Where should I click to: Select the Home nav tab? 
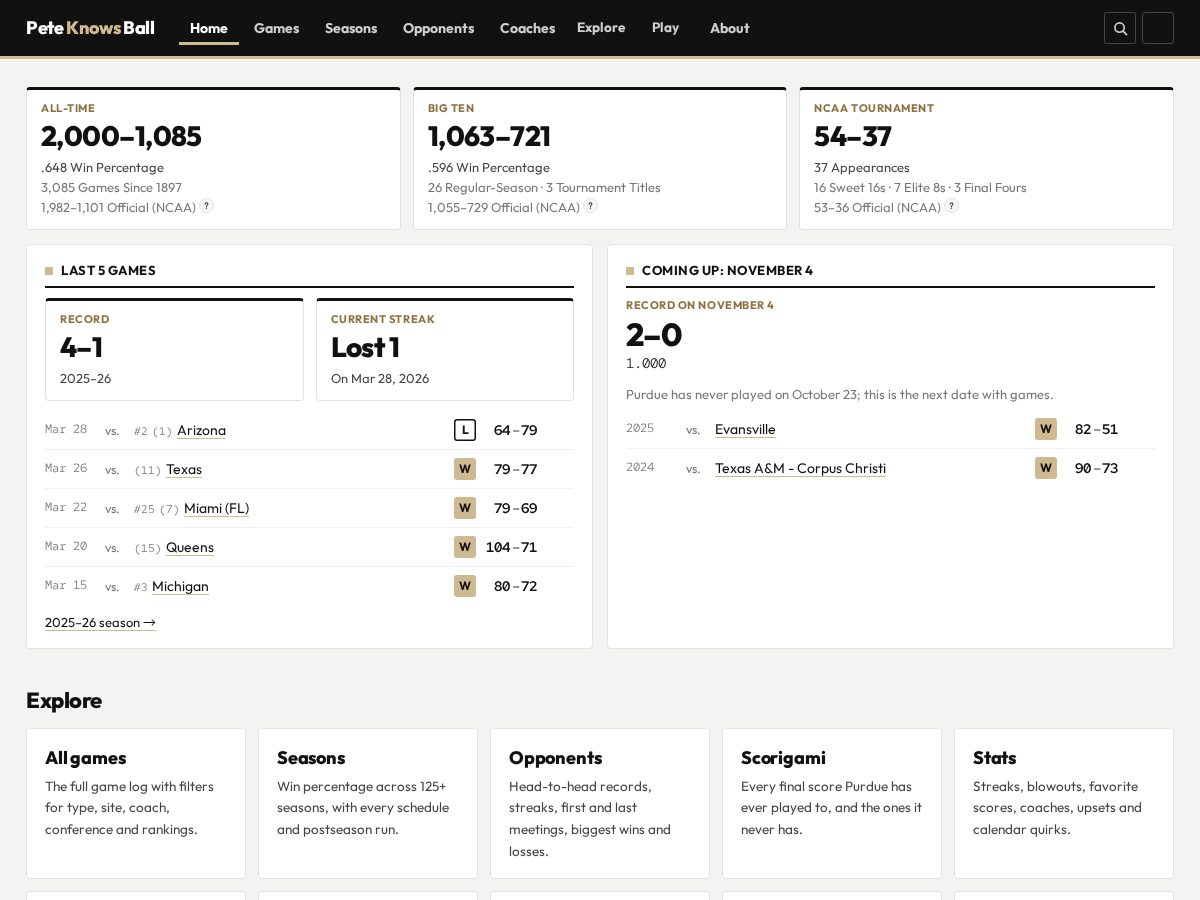(x=209, y=28)
